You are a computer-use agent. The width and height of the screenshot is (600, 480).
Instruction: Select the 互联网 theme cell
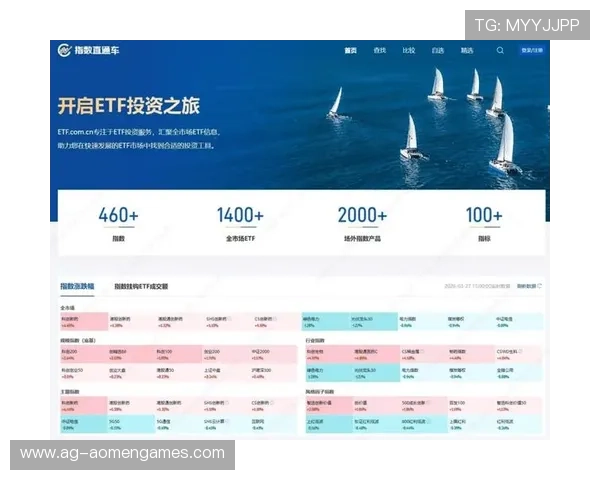pyautogui.click(x=273, y=424)
